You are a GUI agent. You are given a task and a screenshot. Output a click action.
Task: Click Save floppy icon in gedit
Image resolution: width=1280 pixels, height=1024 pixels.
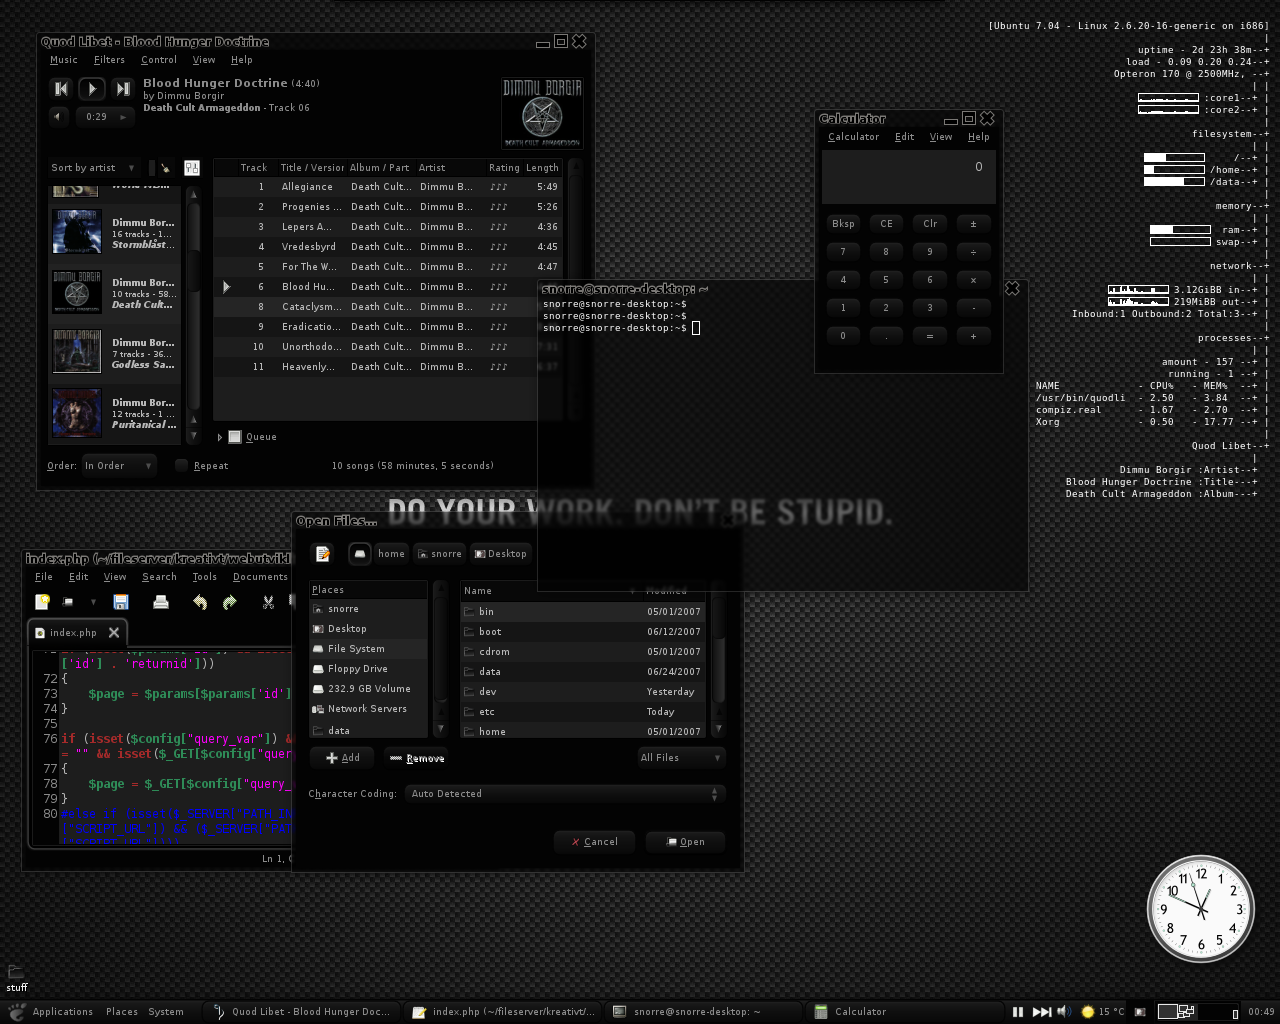coord(121,602)
